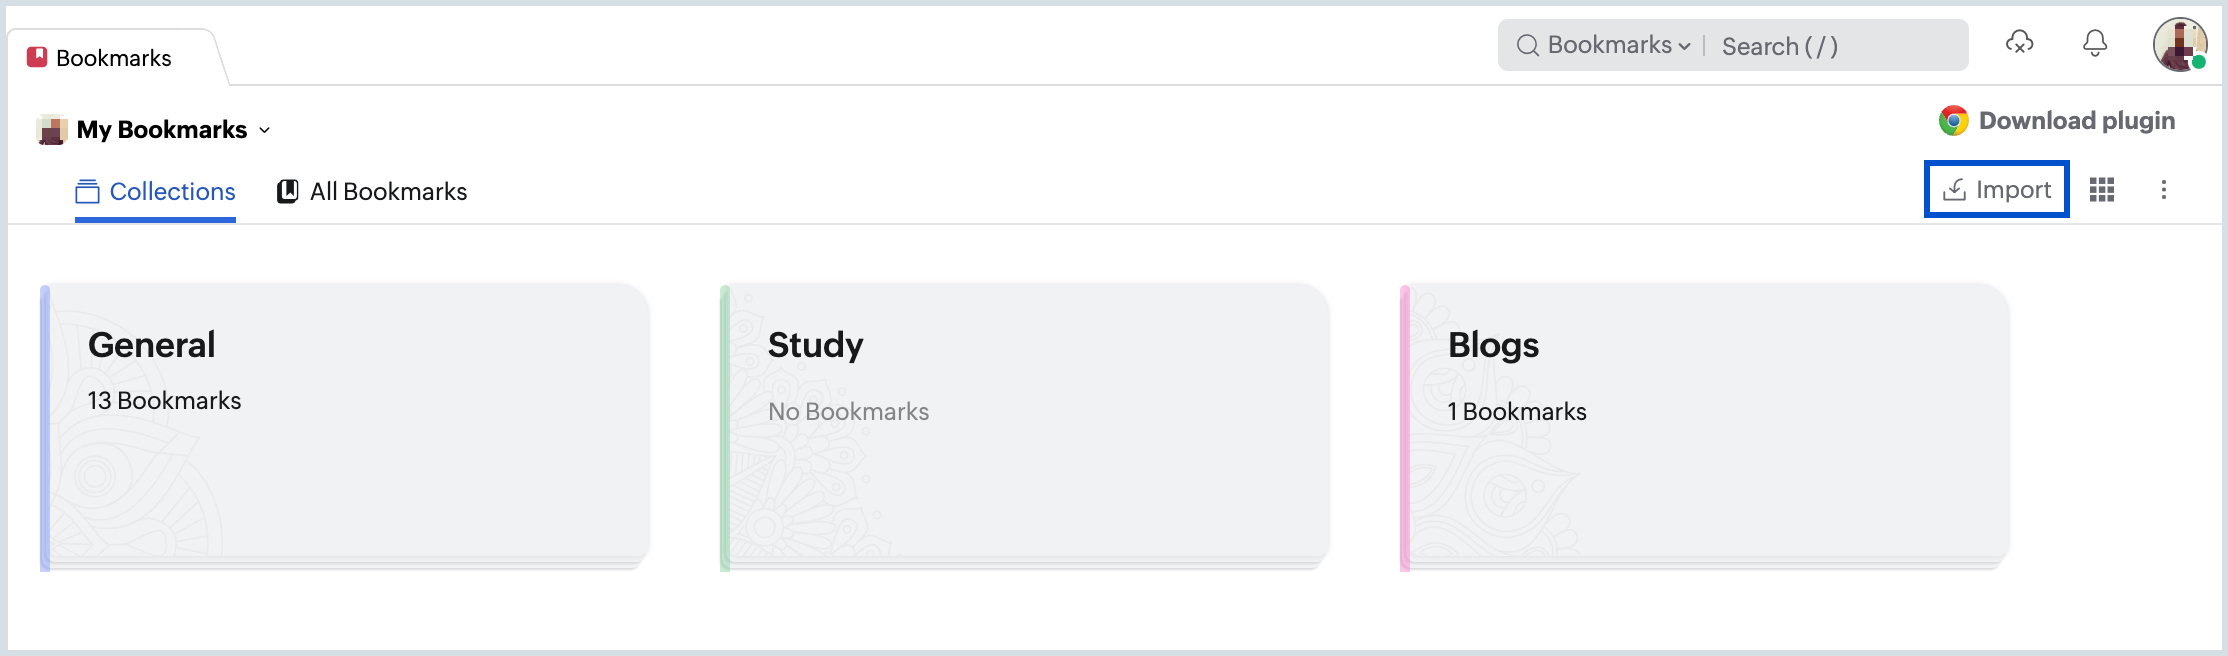Click the cloud sync status icon

(2019, 43)
